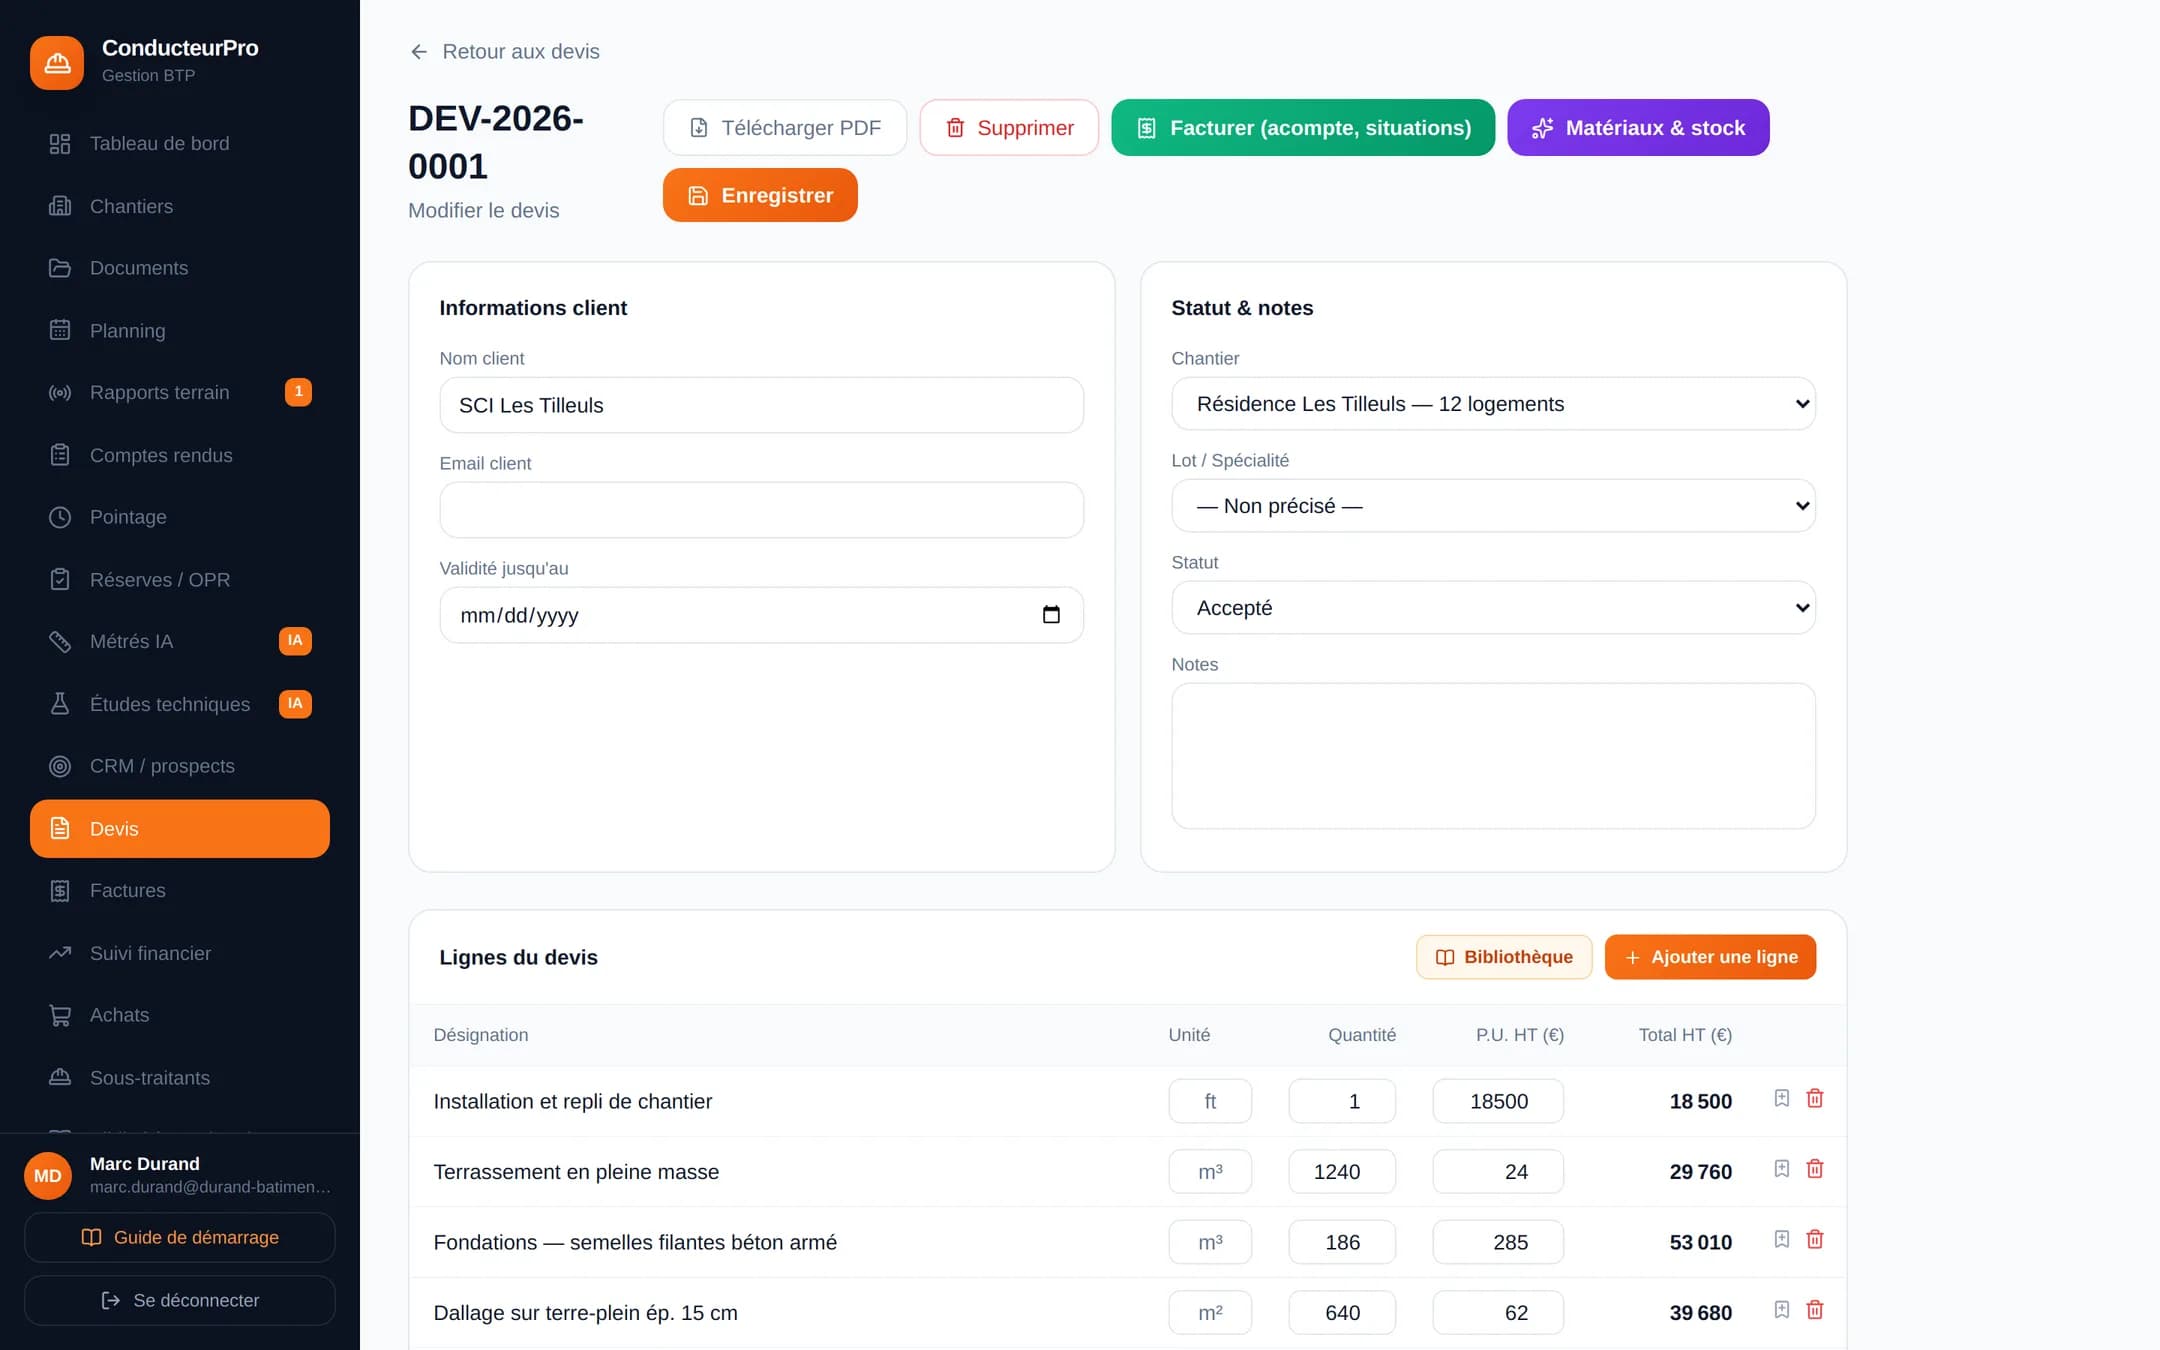Delete the Installation et repli de chantier line

tap(1815, 1099)
